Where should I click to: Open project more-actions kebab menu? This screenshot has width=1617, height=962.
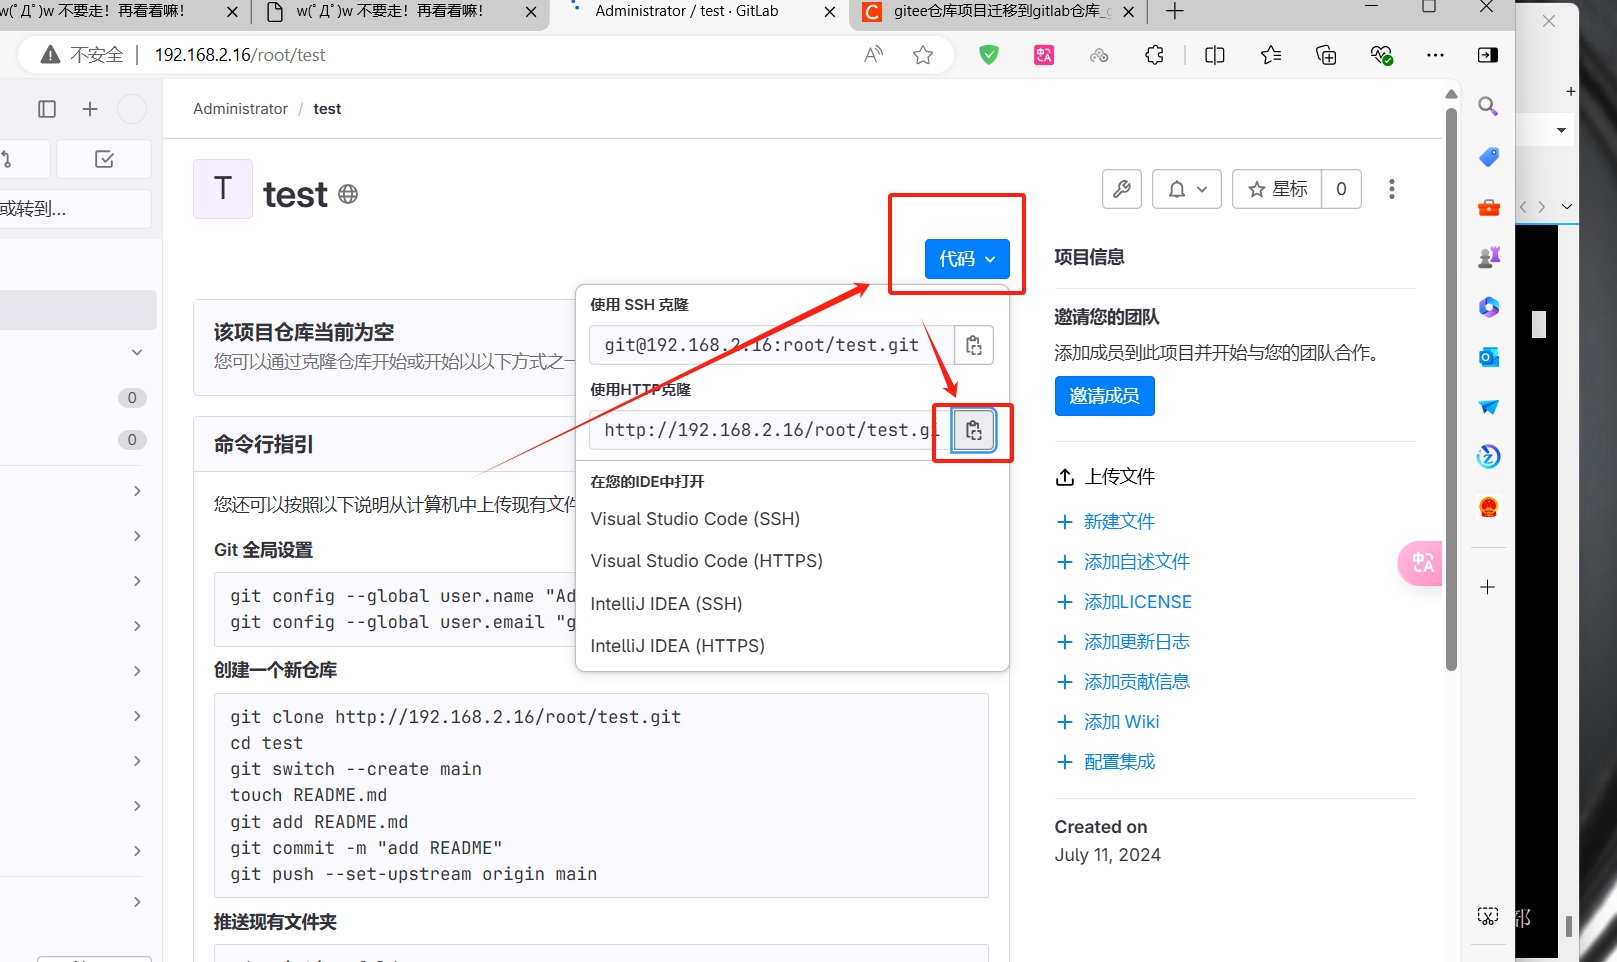click(1392, 189)
